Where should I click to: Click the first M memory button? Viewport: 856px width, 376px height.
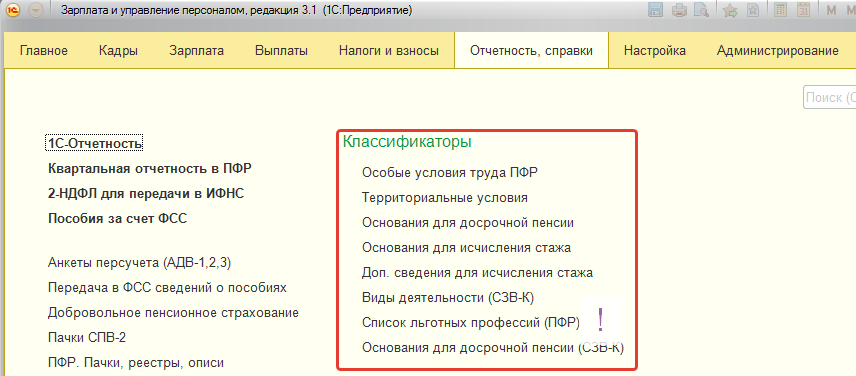(831, 10)
